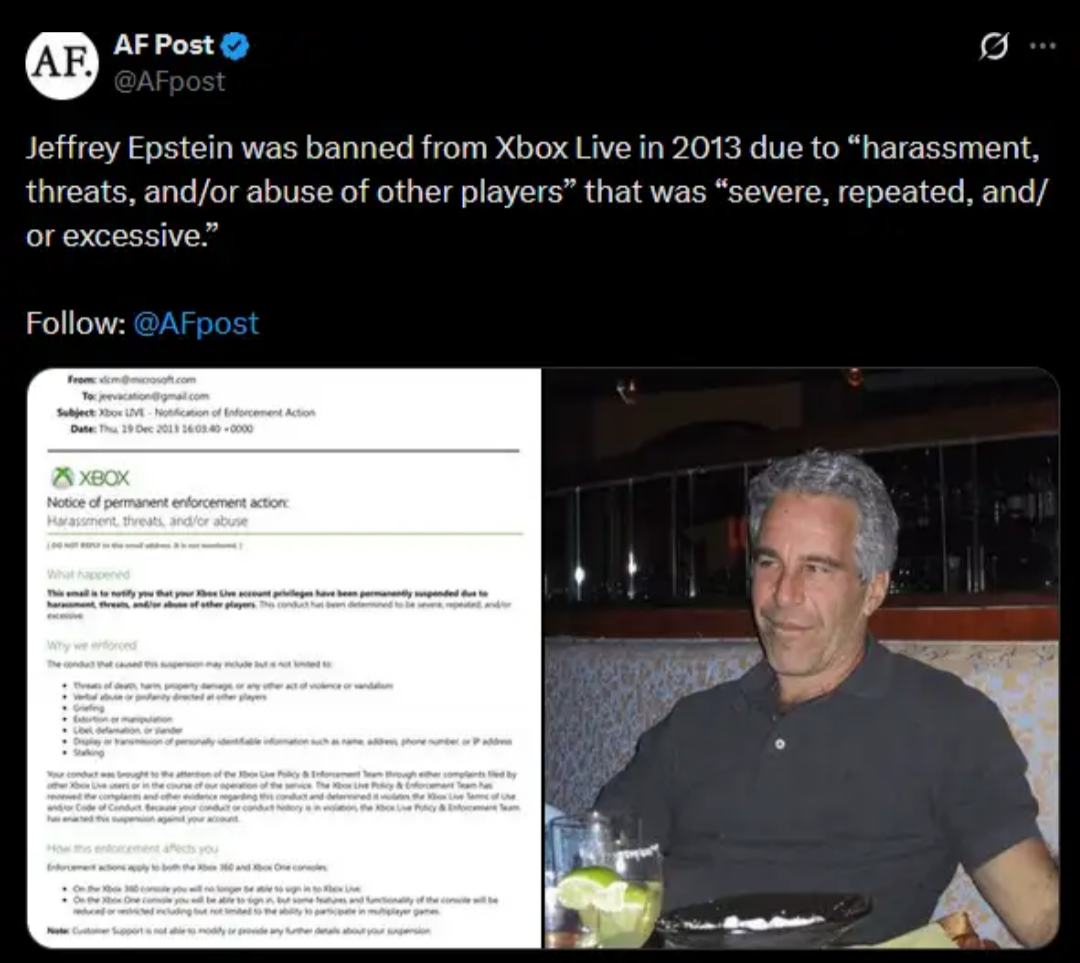This screenshot has height=963, width=1080.
Task: Open the AF Post display name
Action: [x=163, y=45]
